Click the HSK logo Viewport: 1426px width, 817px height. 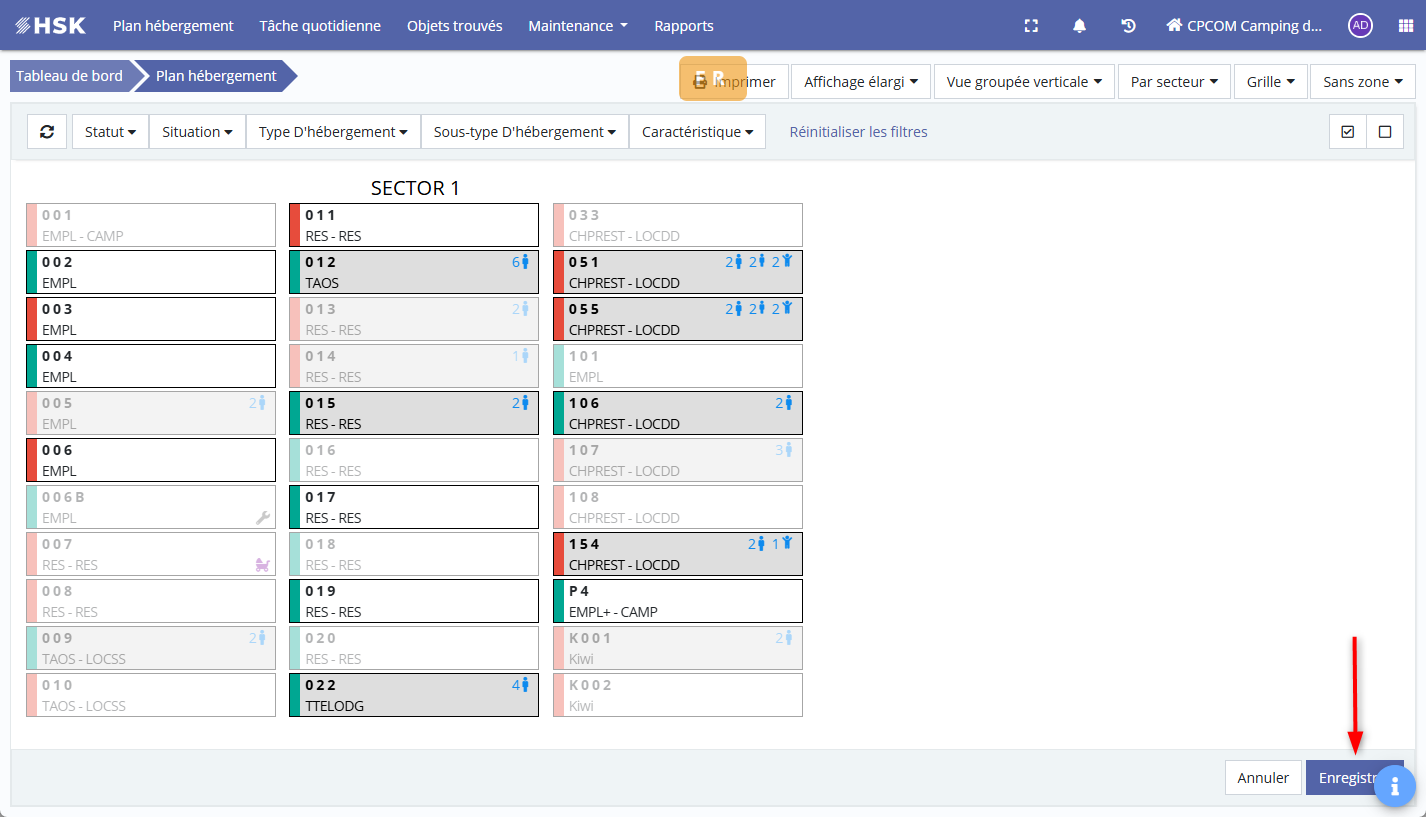coord(51,26)
